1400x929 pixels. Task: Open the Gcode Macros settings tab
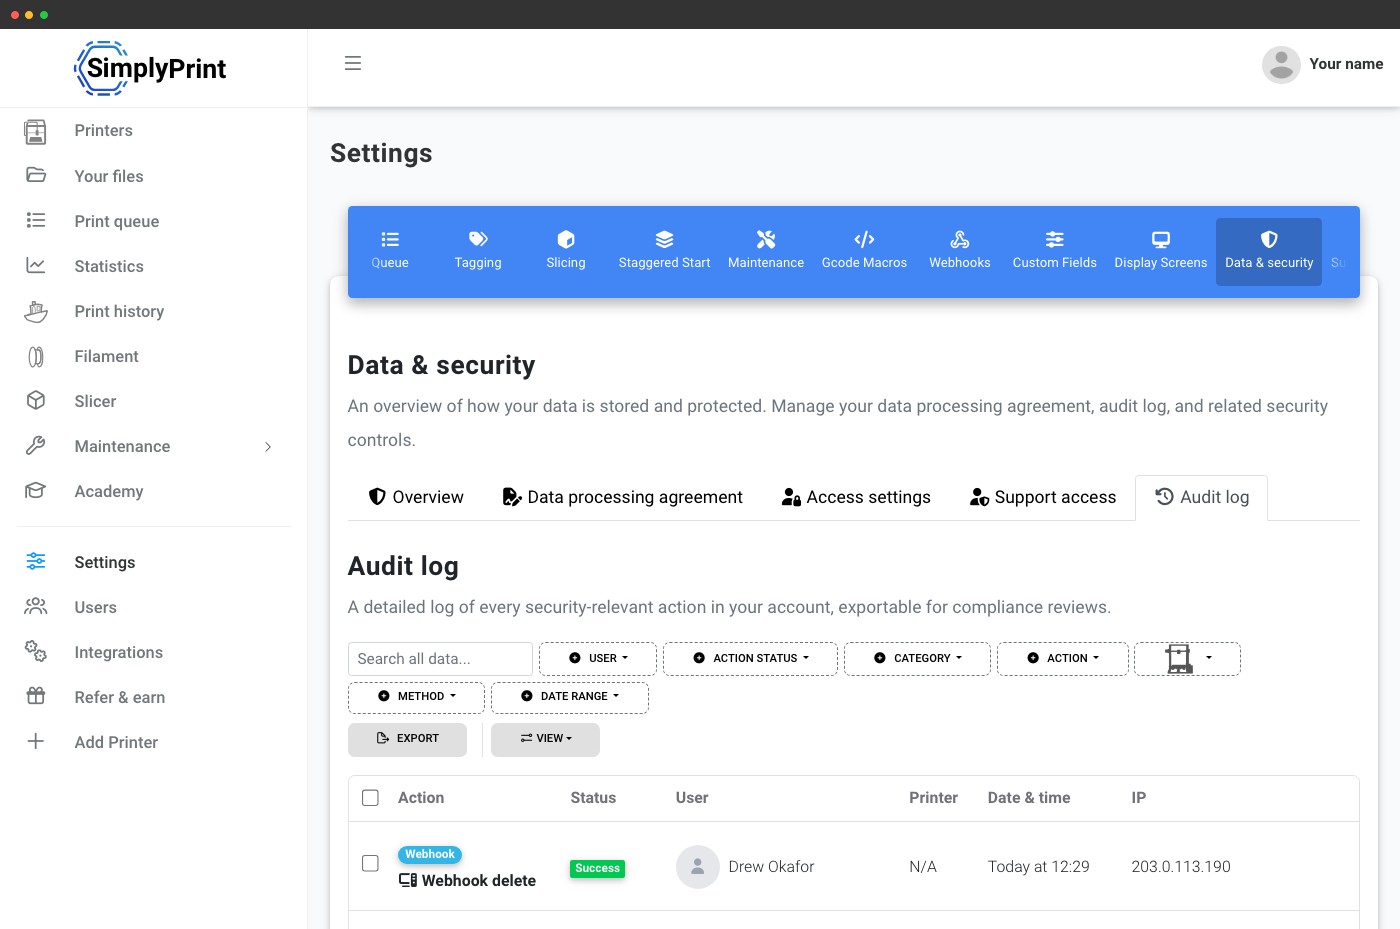click(x=864, y=251)
